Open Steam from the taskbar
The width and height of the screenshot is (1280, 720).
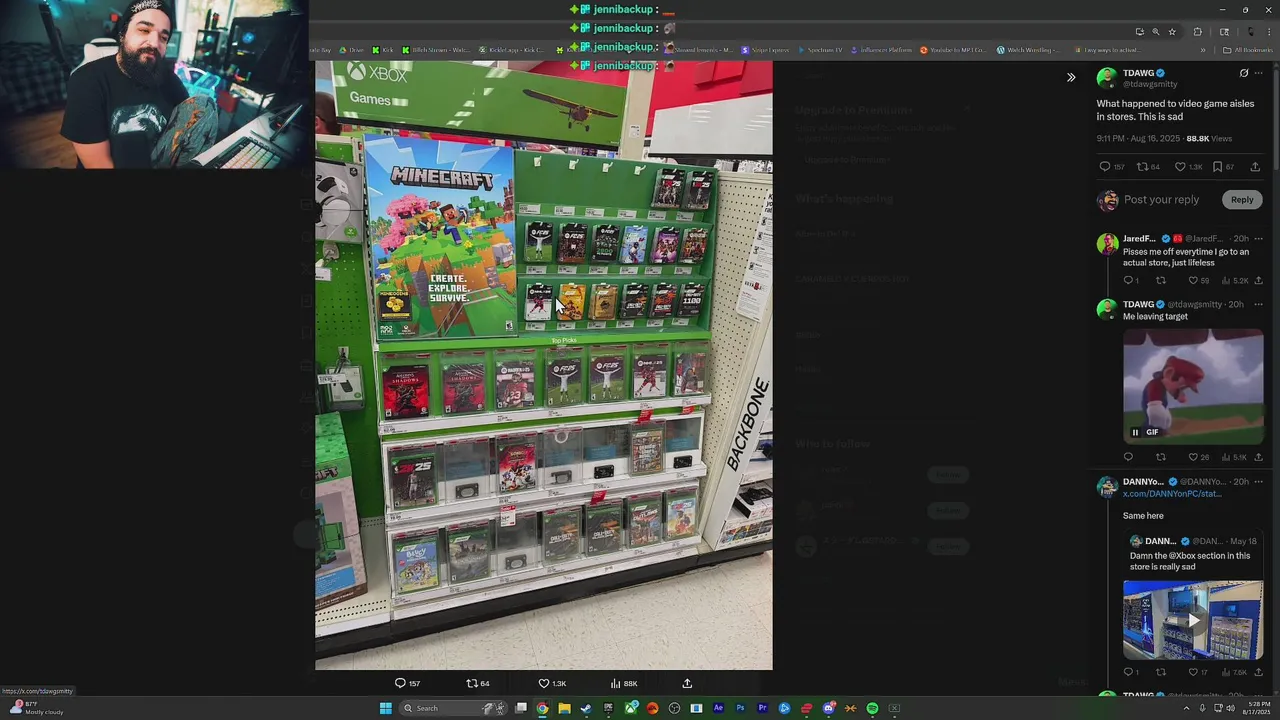point(586,708)
